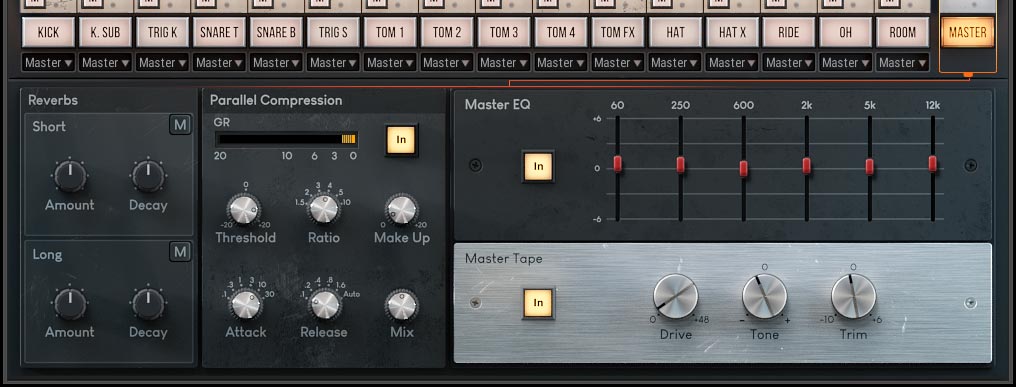Viewport: 1016px width, 387px height.
Task: Click the 2k EQ fader
Action: click(x=806, y=166)
